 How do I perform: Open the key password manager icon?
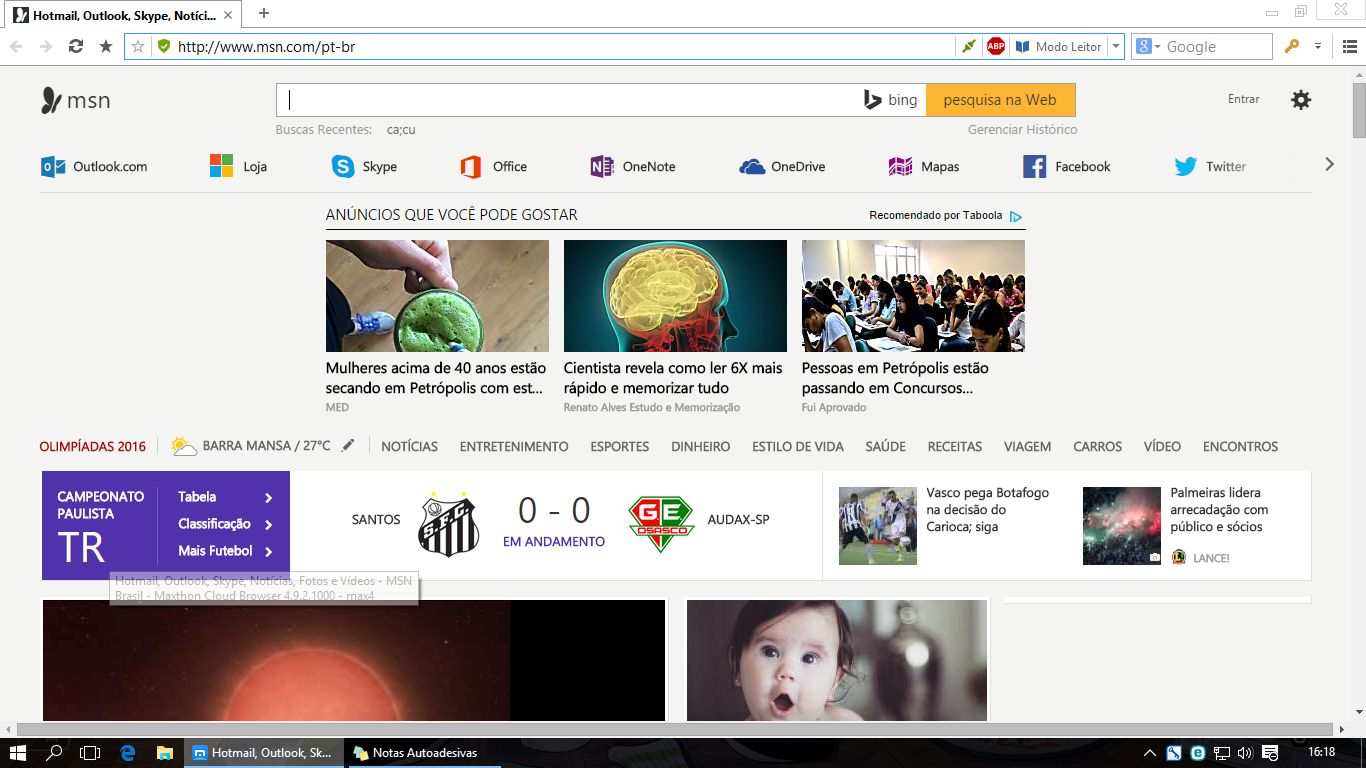[1292, 46]
